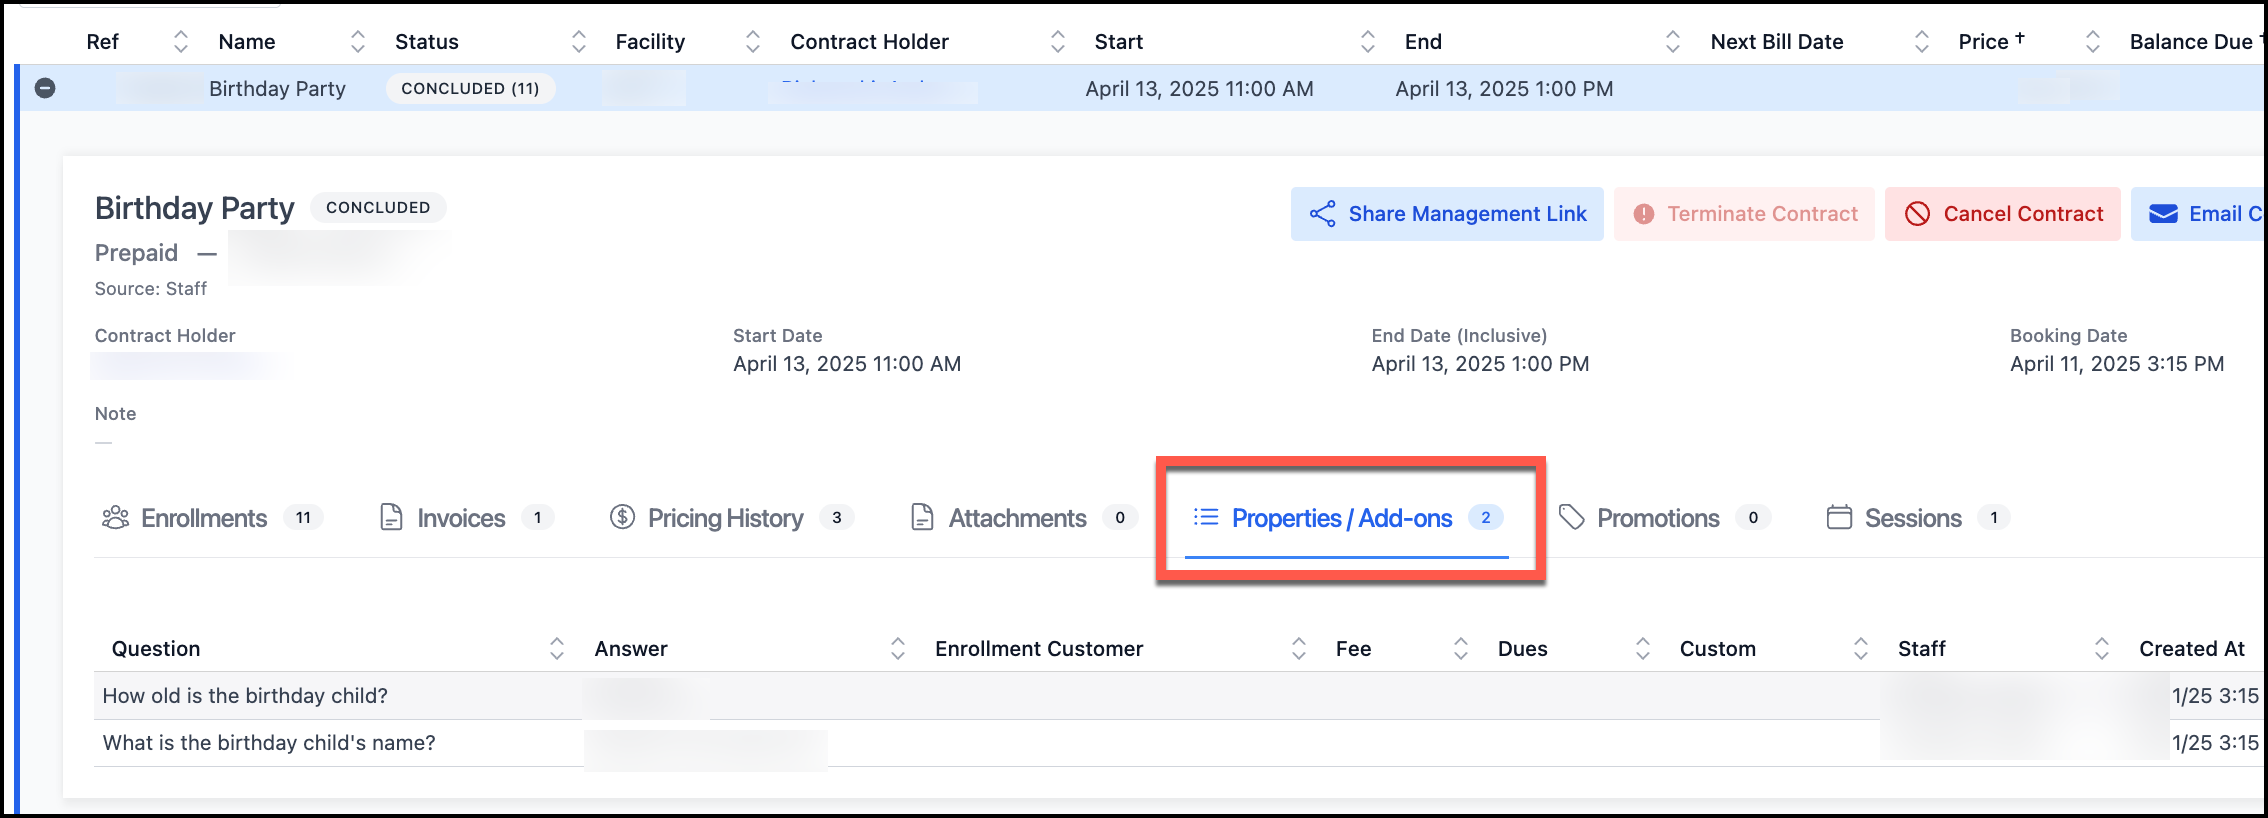Viewport: 2268px width, 818px height.
Task: Click the calendar icon beside Sessions
Action: [1839, 517]
